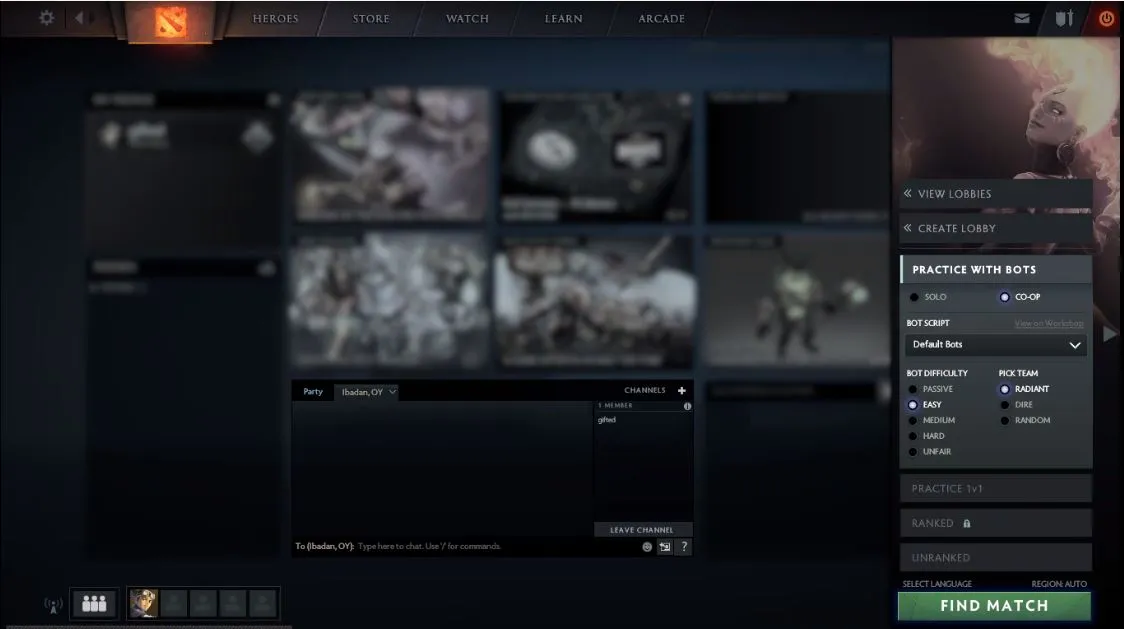Collapse the PRACTICE WITH BOTS section
This screenshot has width=1124, height=629.
pos(996,270)
